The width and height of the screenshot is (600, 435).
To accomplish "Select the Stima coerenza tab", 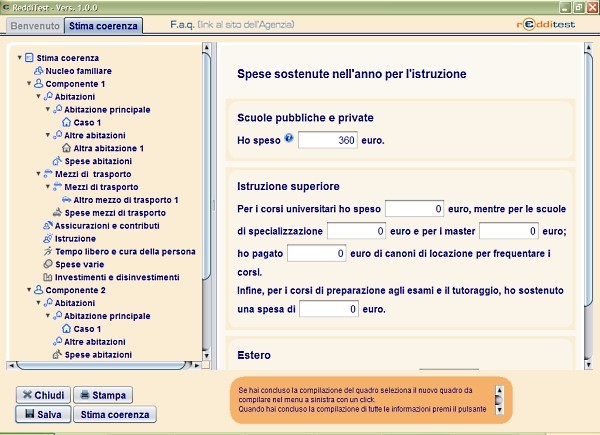I will tap(103, 26).
